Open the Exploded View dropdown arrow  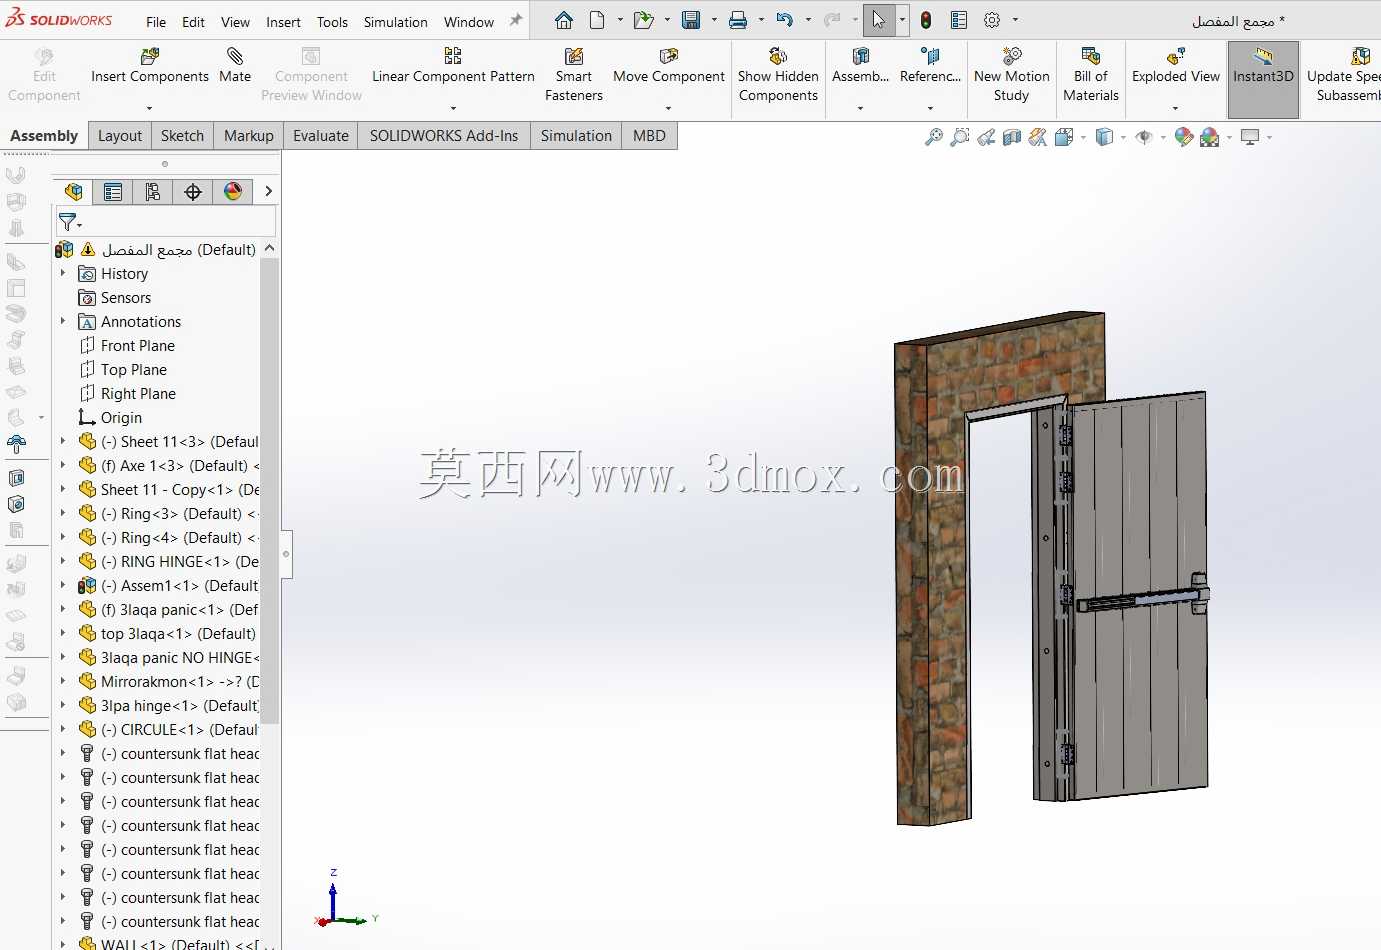pos(1176,108)
